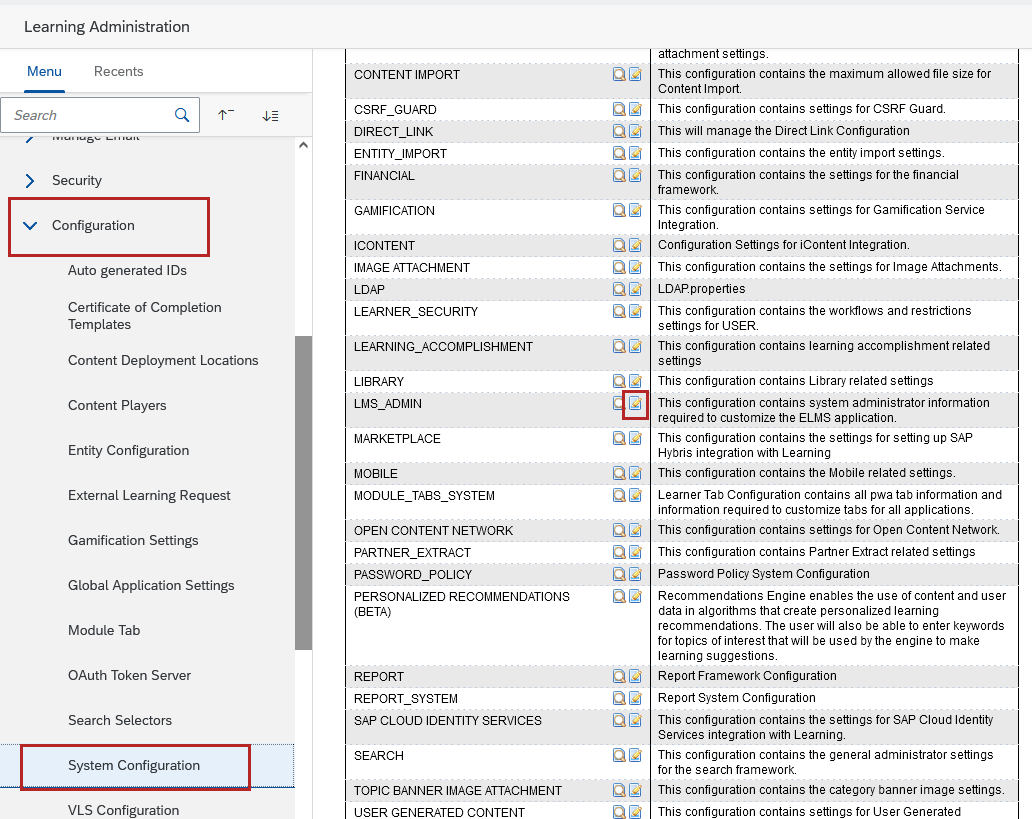
Task: Click the ascending sort arrow icon
Action: click(226, 115)
